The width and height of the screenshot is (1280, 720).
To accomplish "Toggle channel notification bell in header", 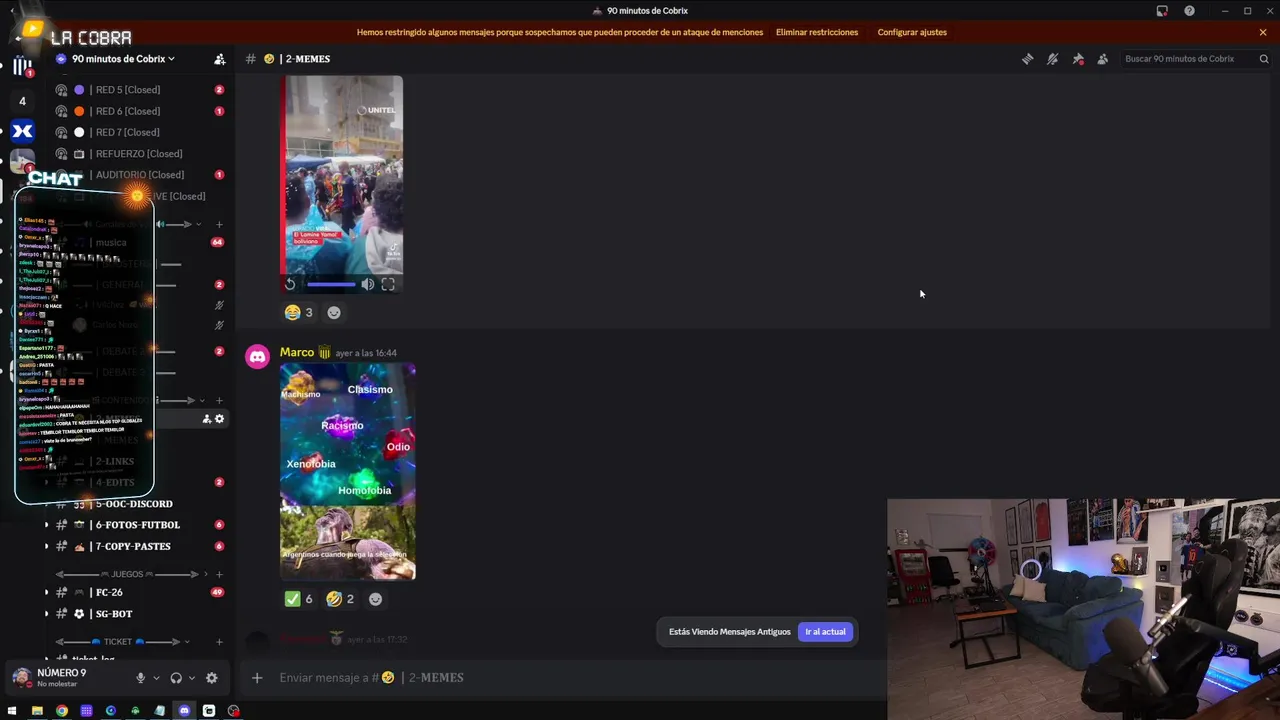I will pos(1052,59).
